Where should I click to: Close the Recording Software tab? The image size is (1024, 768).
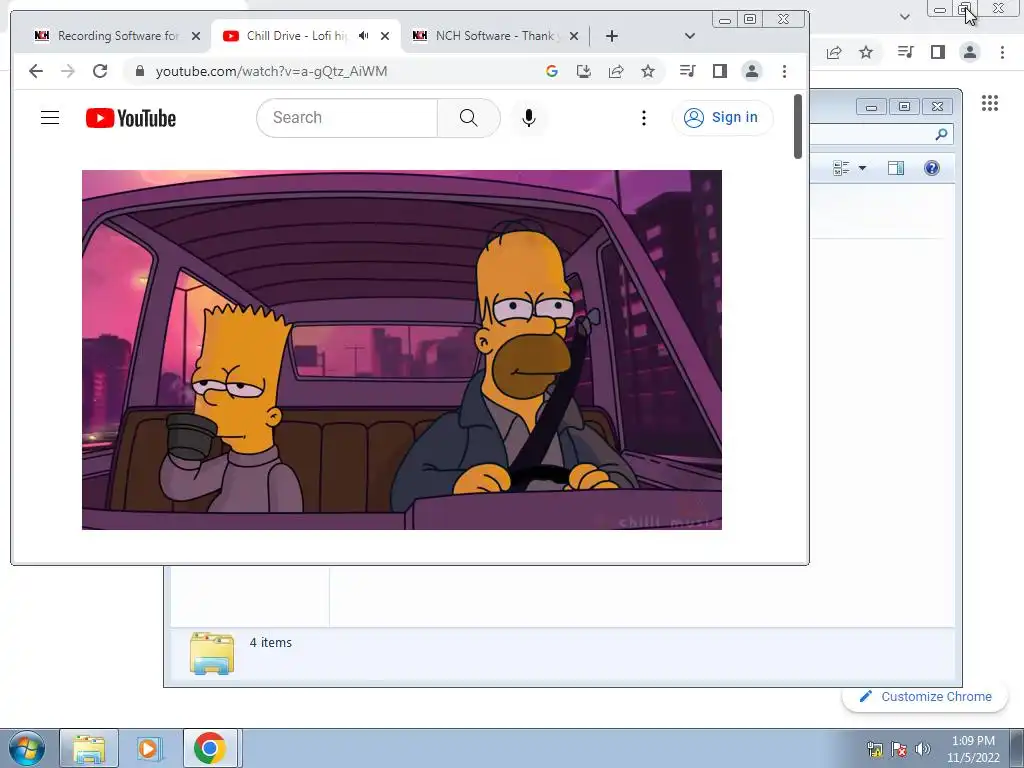click(x=196, y=36)
